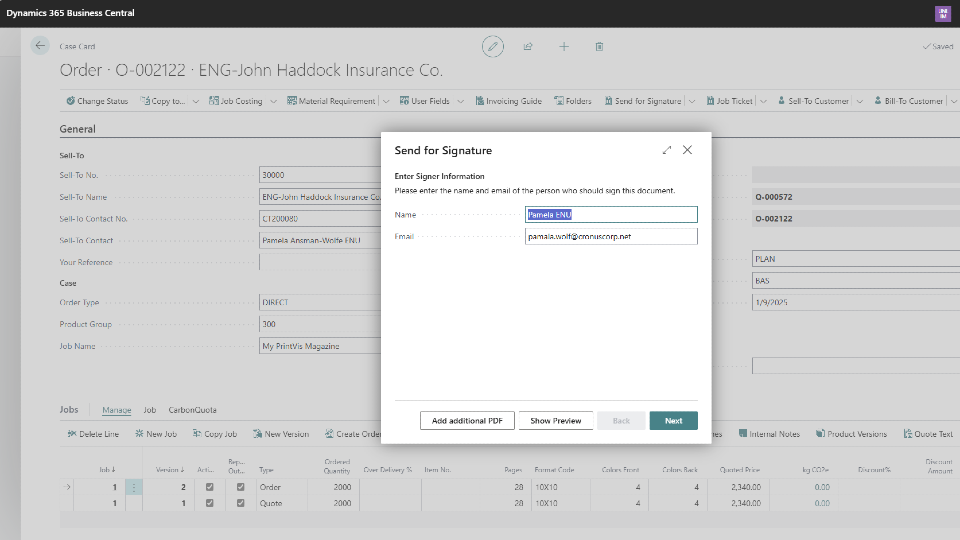The width and height of the screenshot is (960, 540).
Task: Switch to the CarbonQuota tab
Action: [x=192, y=410]
